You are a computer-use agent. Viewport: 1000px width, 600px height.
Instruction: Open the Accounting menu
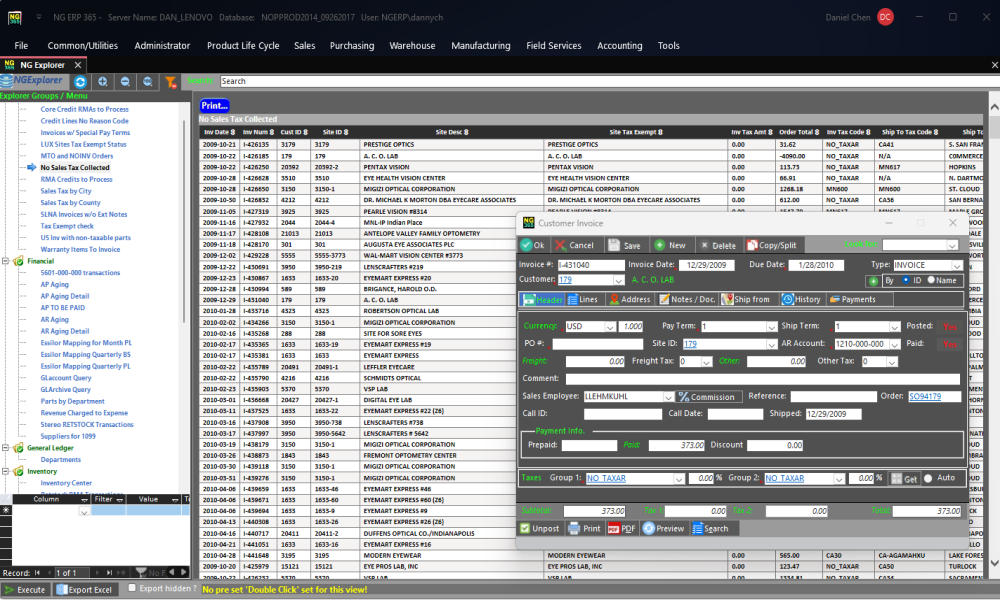(x=619, y=45)
